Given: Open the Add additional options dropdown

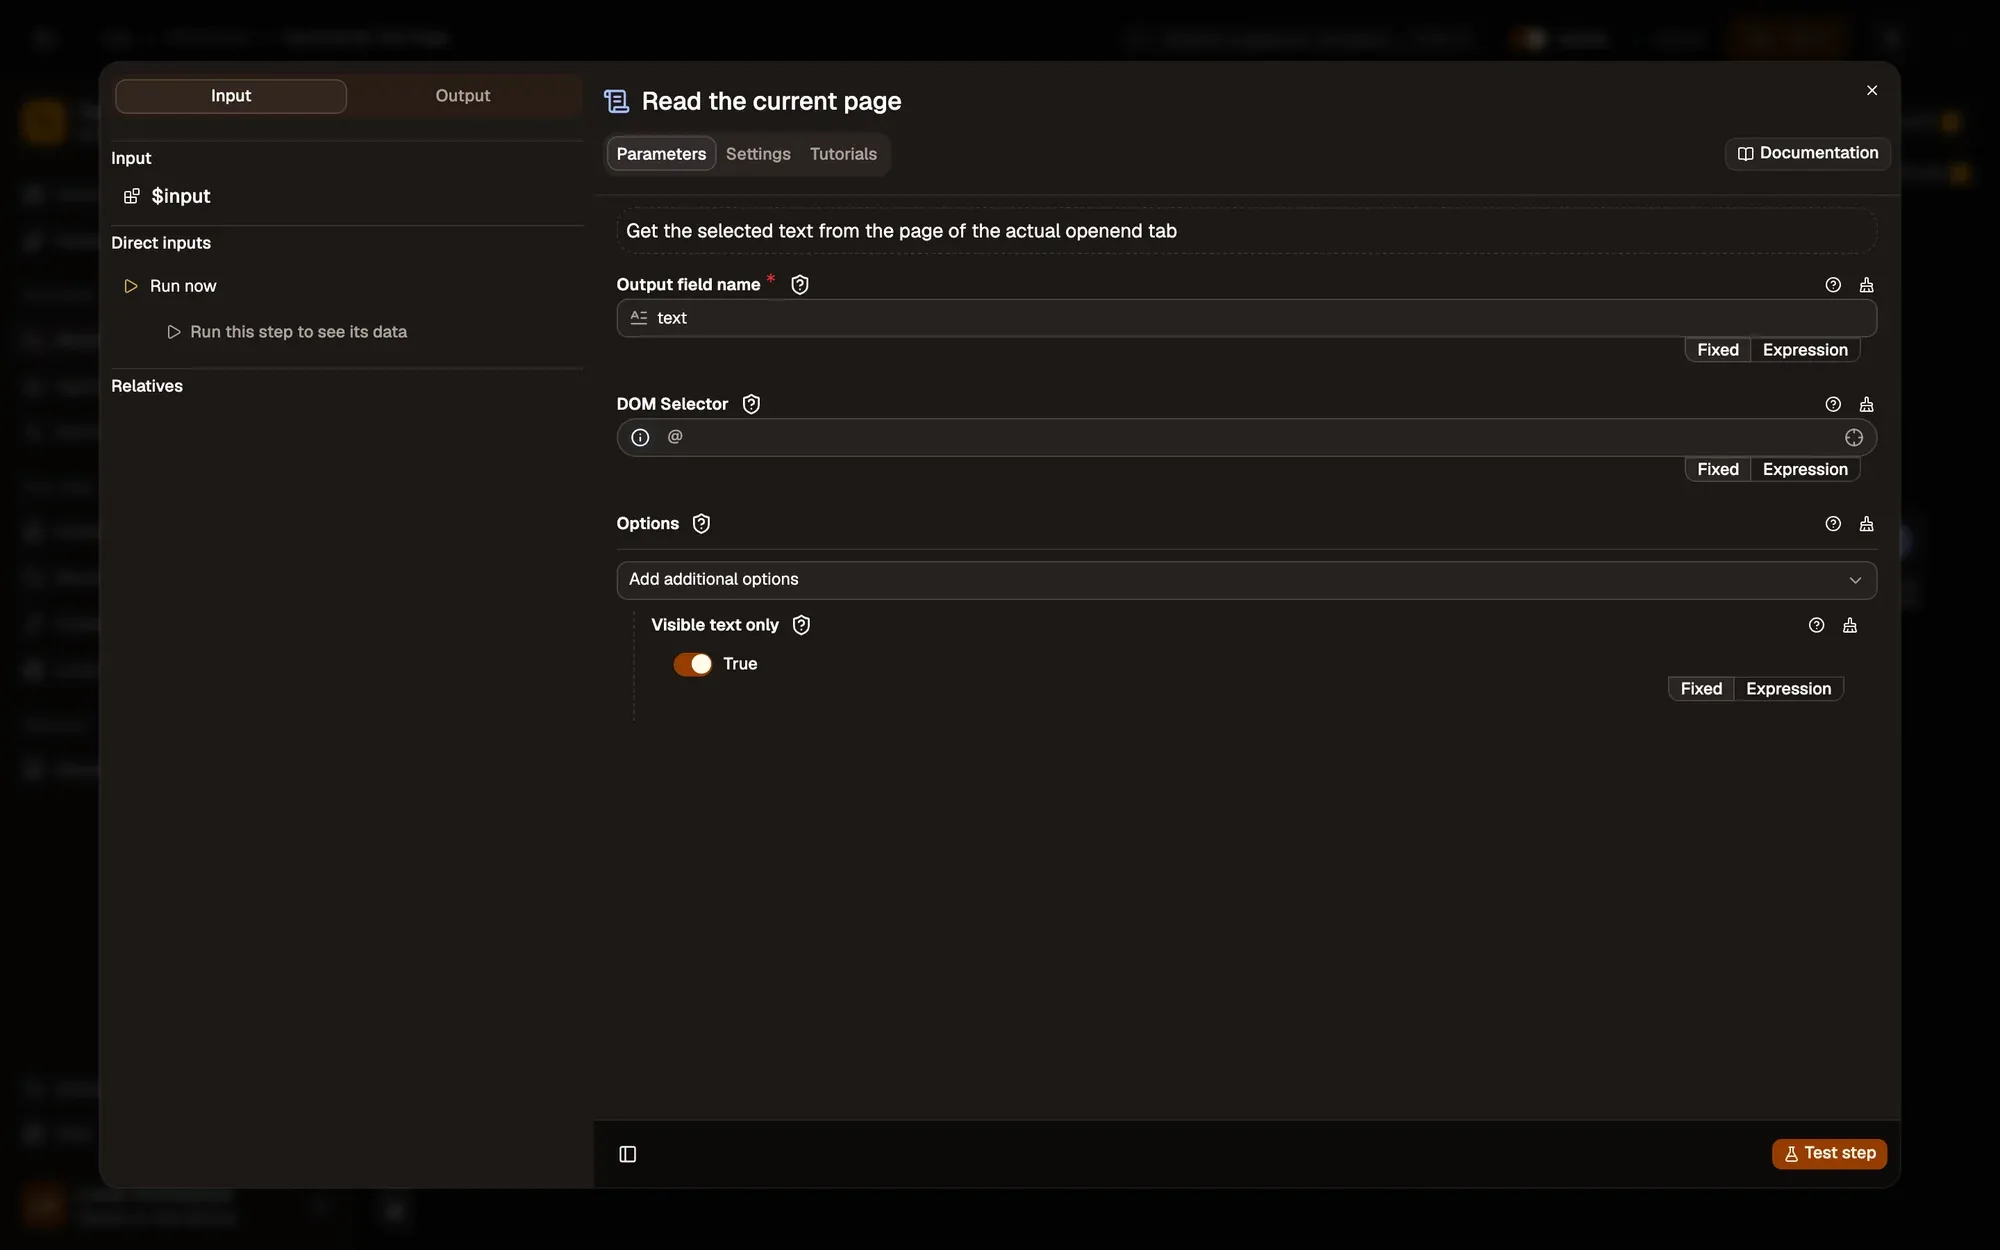Looking at the screenshot, I should (1246, 580).
